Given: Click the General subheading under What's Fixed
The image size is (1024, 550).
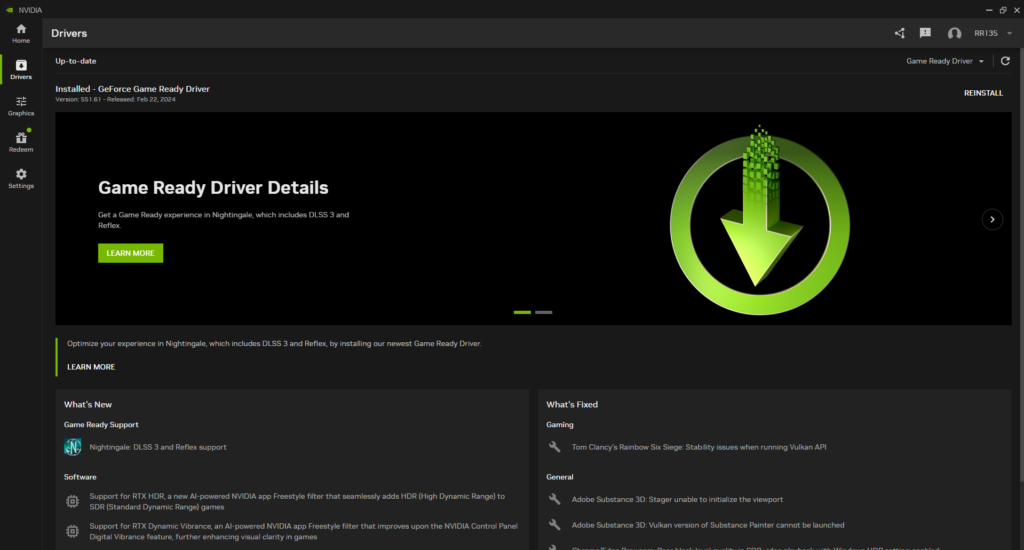Looking at the screenshot, I should coord(560,477).
